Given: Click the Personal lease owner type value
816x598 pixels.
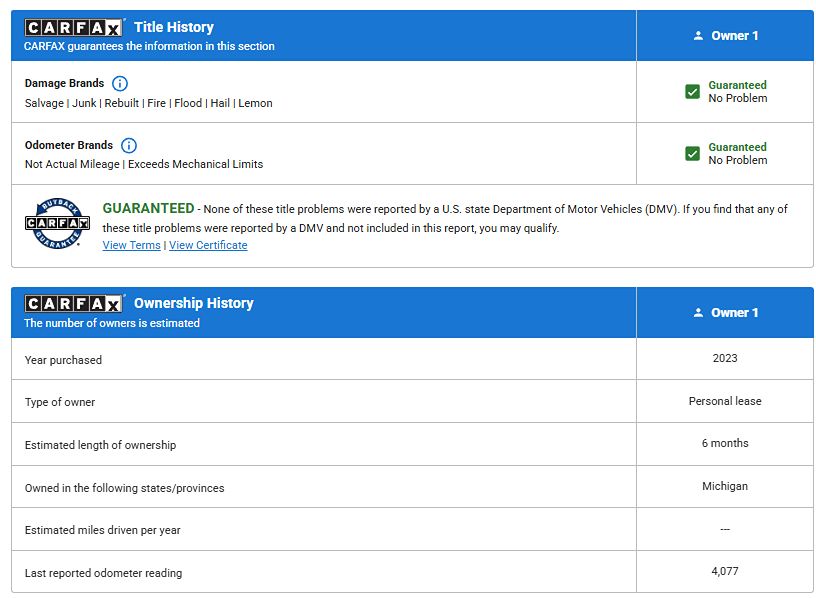Looking at the screenshot, I should coord(725,401).
